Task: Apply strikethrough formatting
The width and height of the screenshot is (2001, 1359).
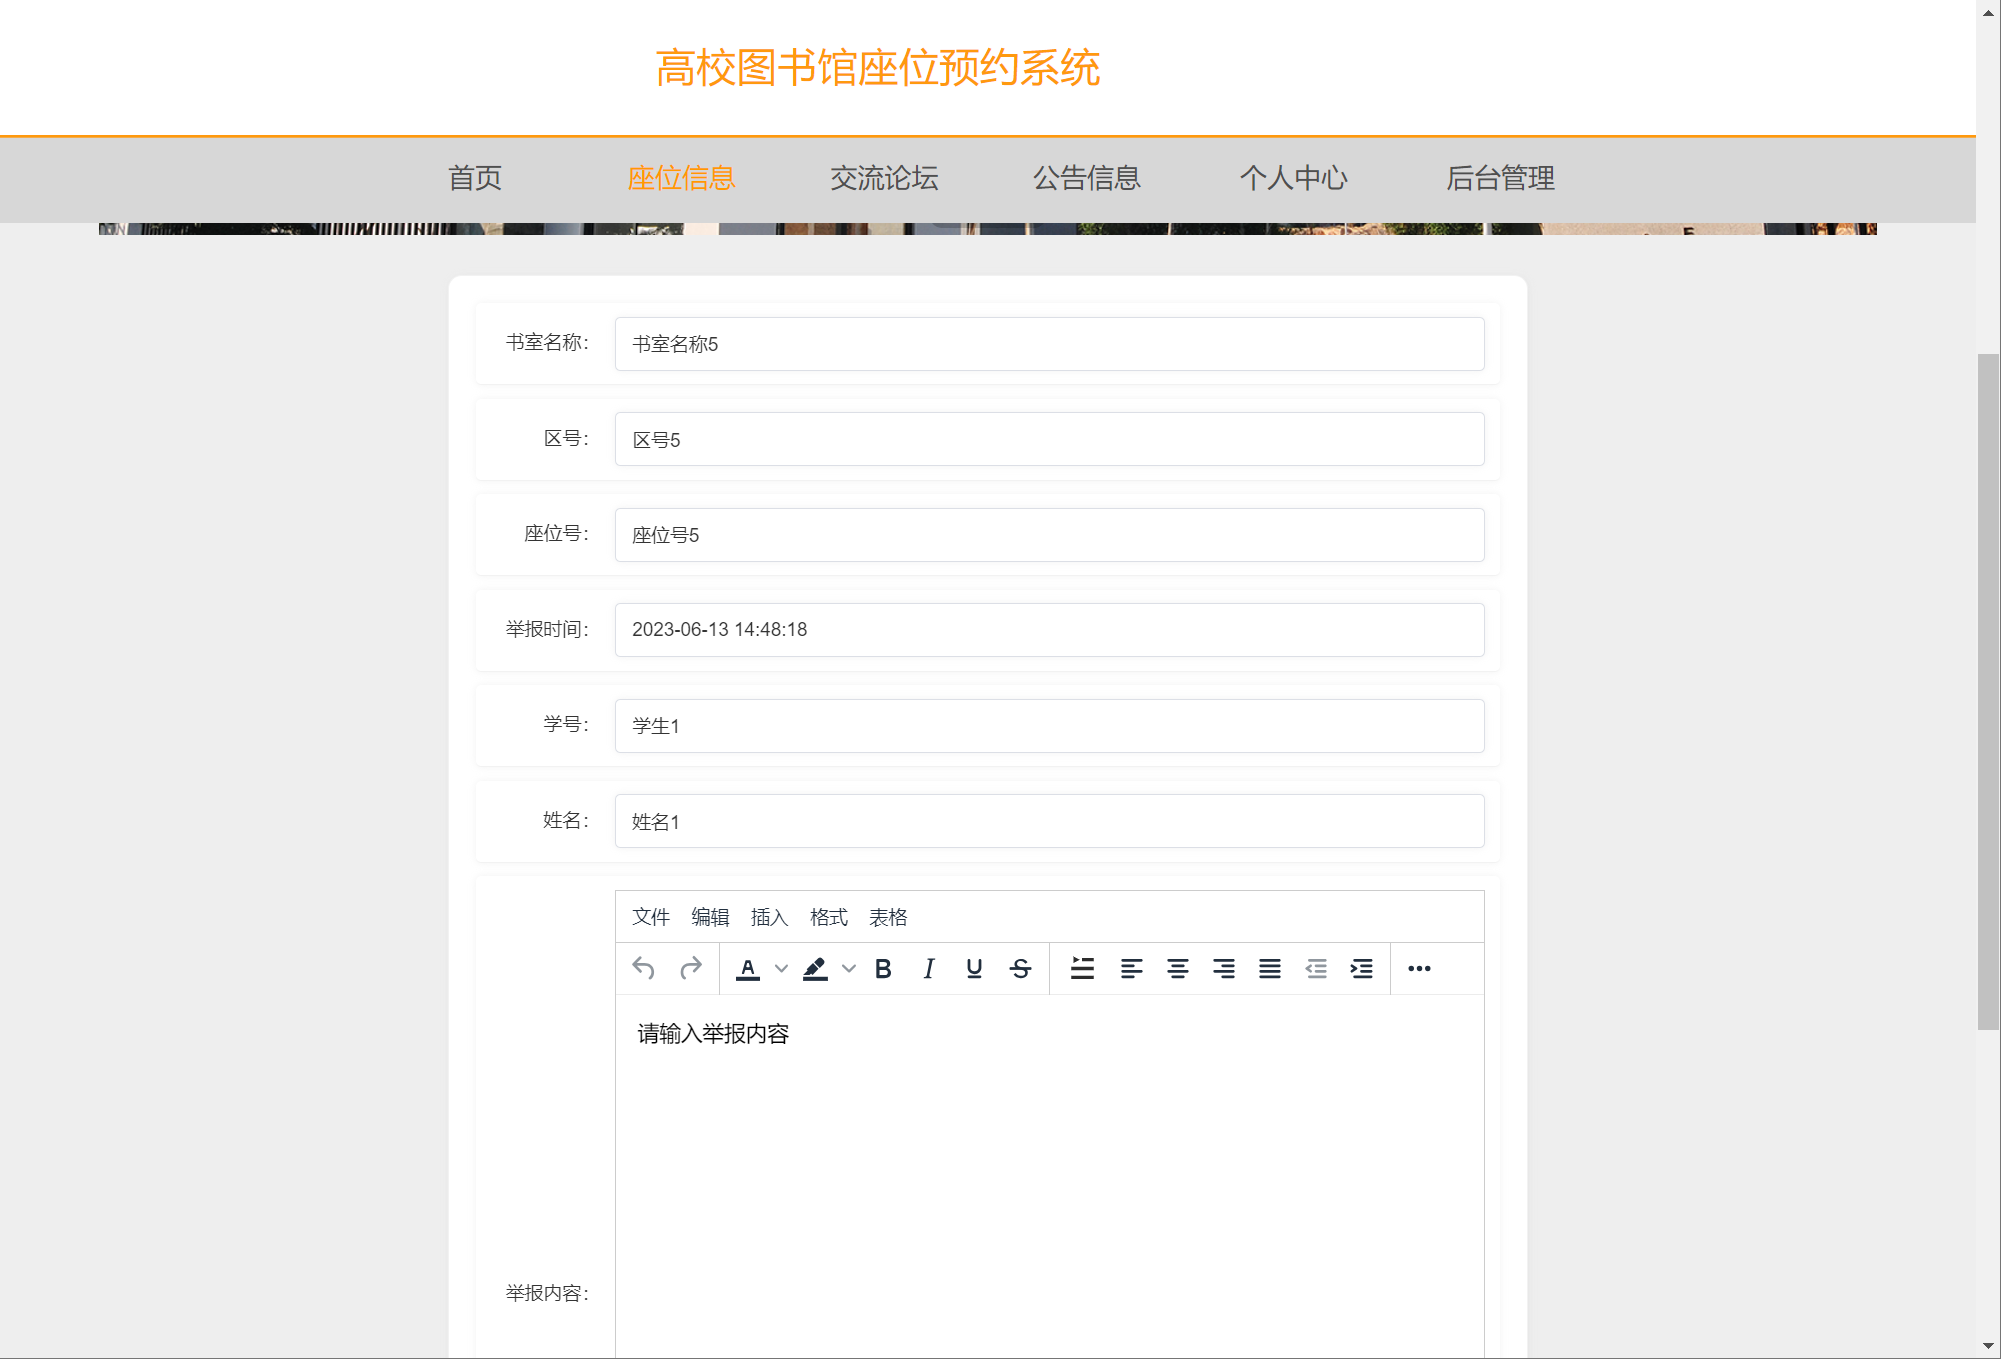Action: pos(1020,968)
